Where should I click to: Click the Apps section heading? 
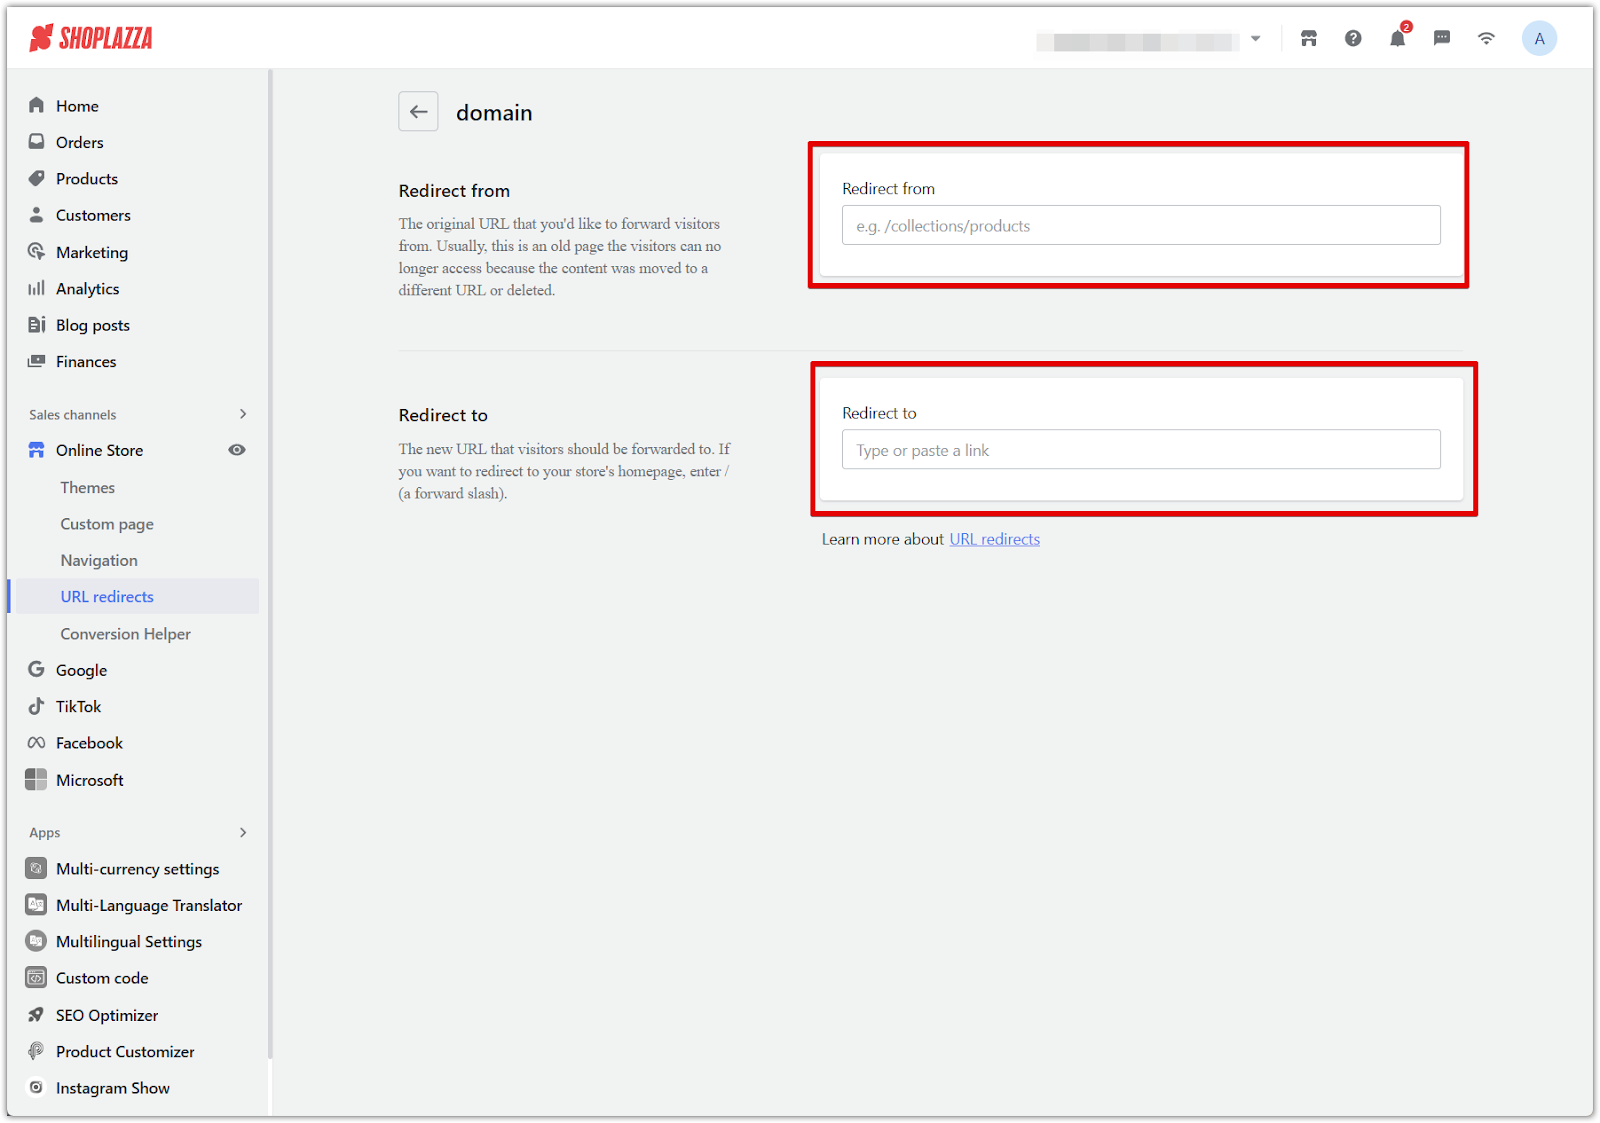(x=45, y=833)
